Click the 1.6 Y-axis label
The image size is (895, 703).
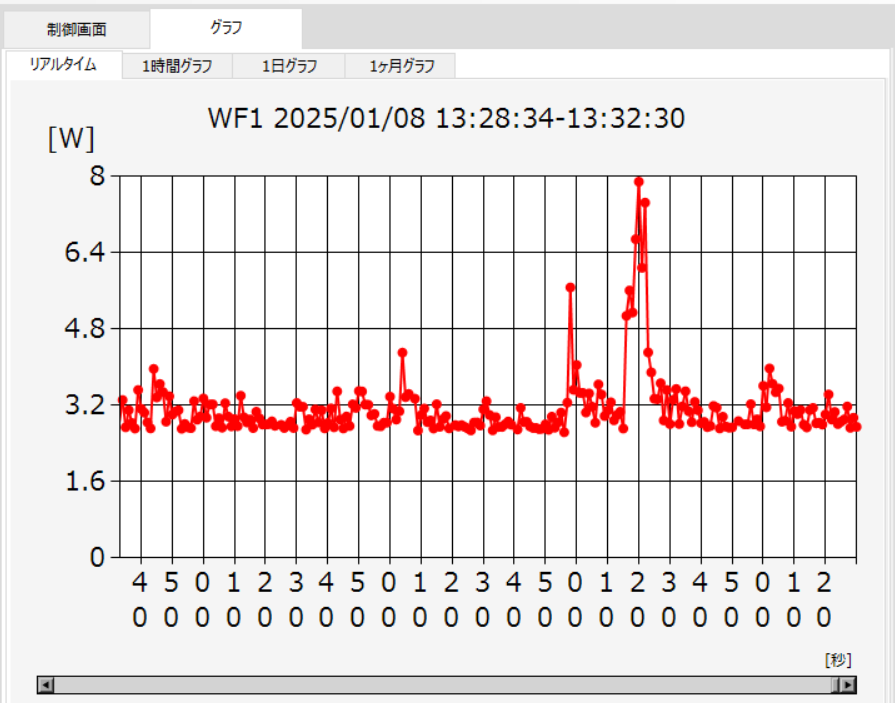coord(85,481)
